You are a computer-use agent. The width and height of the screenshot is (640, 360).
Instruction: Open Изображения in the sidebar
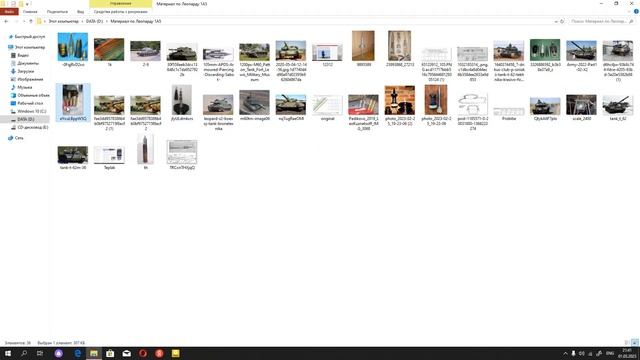coord(30,79)
